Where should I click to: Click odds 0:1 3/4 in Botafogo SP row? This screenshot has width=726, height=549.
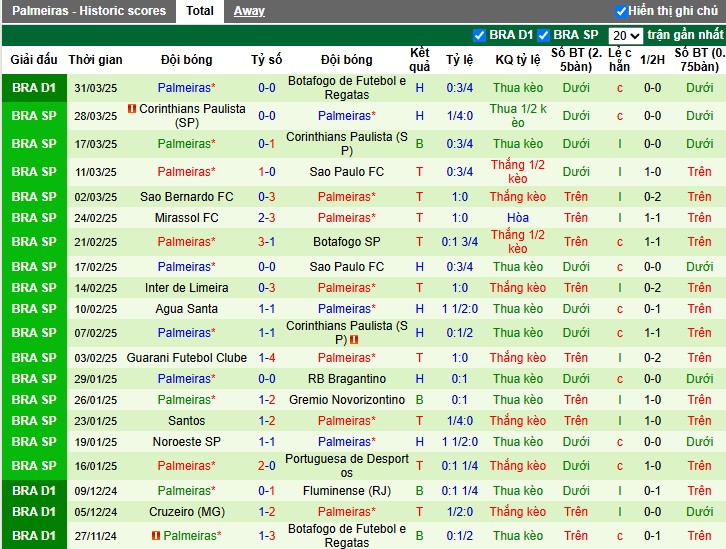point(460,242)
